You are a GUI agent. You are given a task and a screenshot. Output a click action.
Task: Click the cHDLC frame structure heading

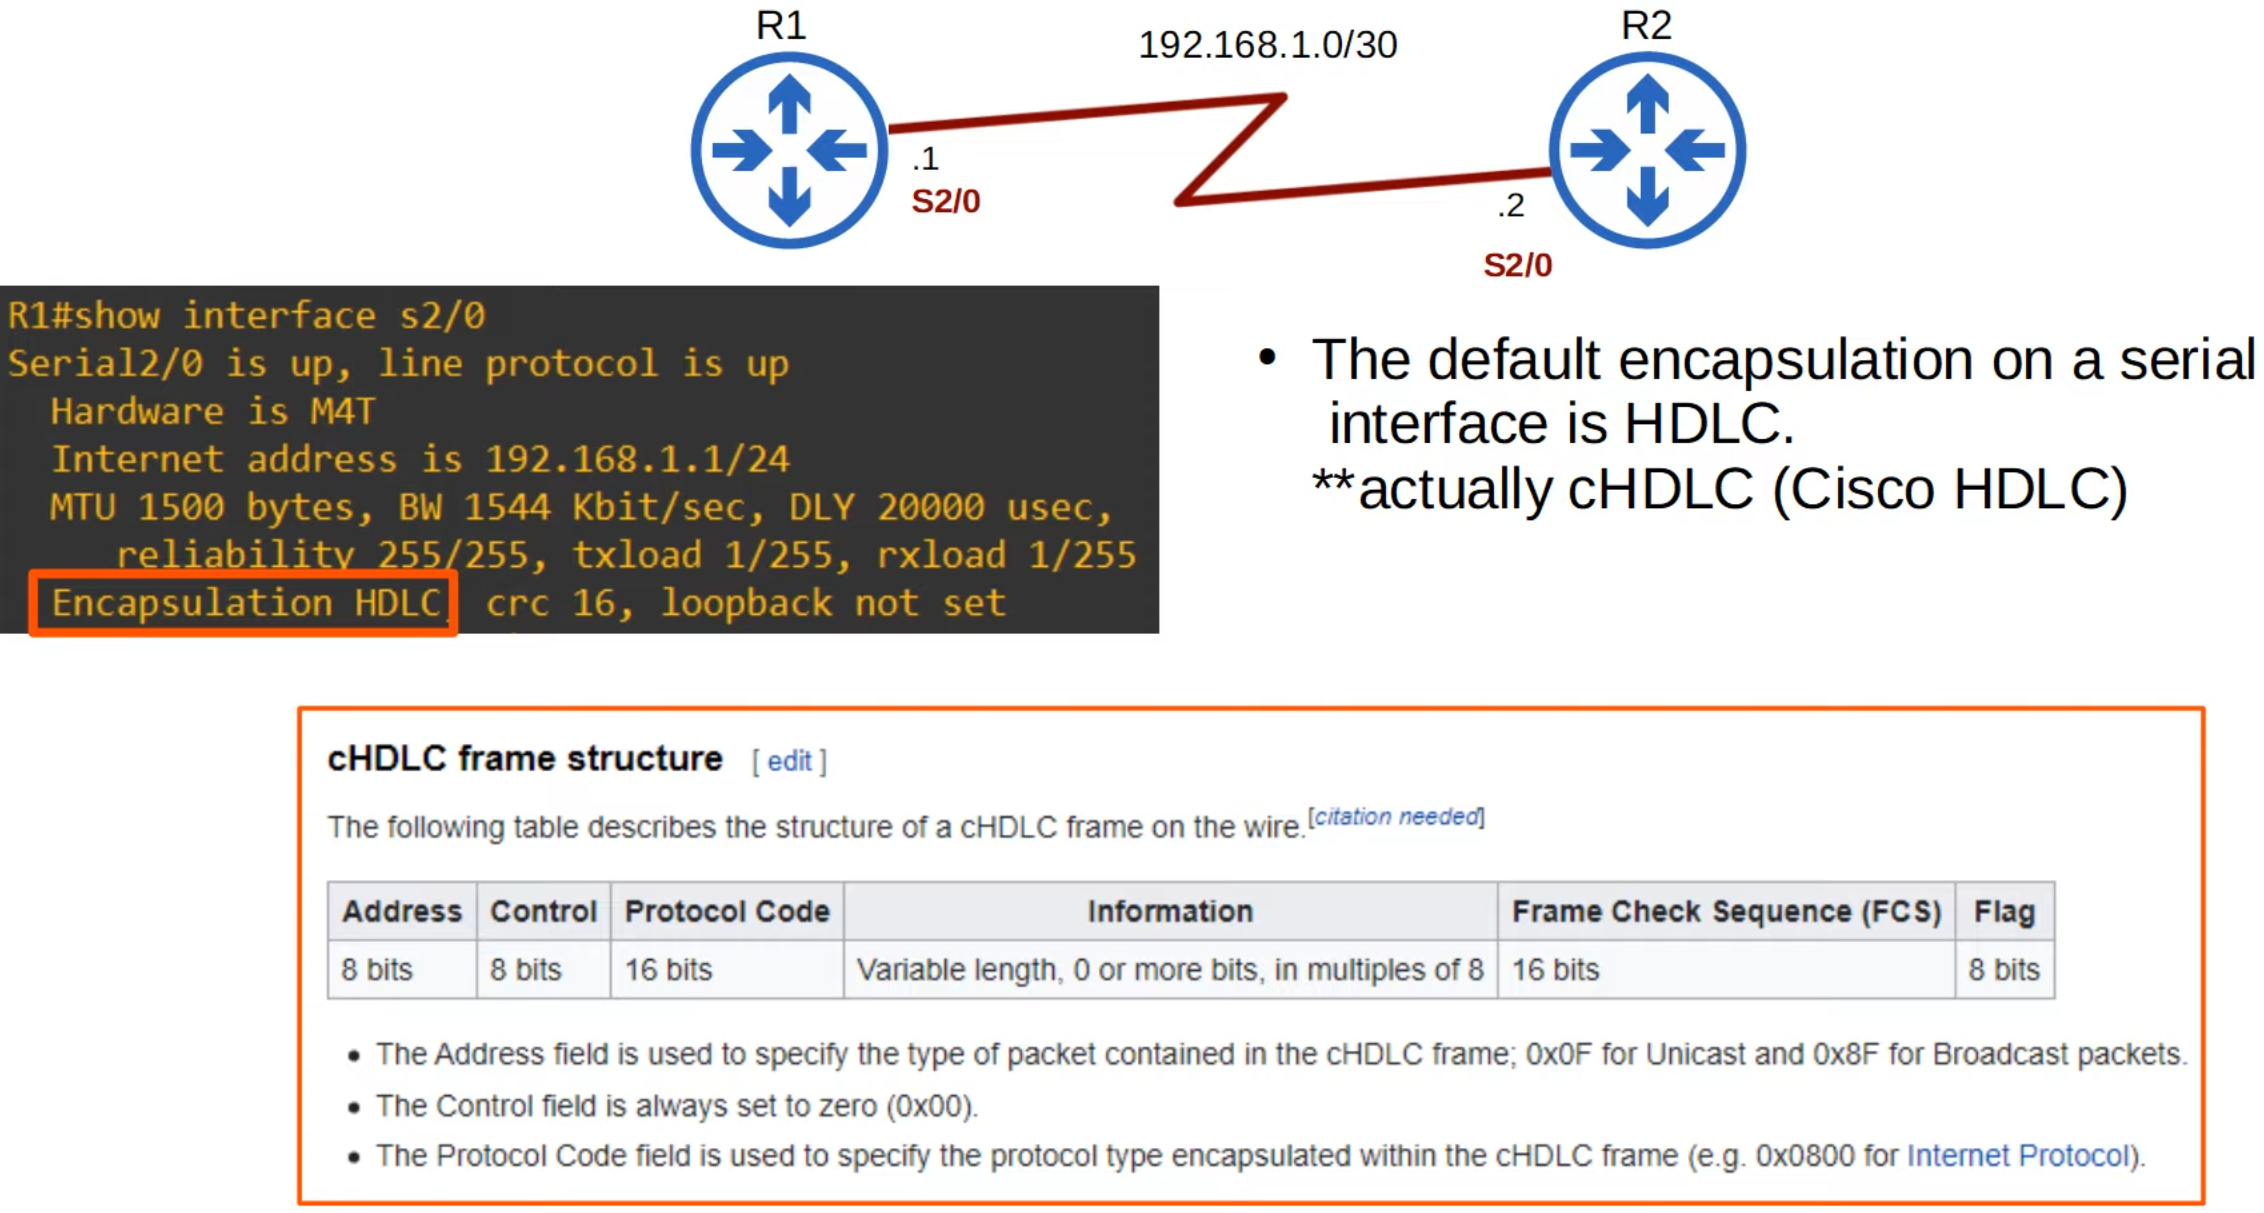pyautogui.click(x=525, y=758)
